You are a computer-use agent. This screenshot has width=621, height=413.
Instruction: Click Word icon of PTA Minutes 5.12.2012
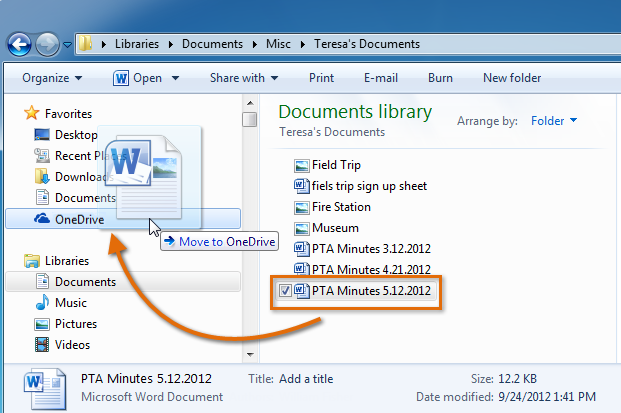(301, 291)
